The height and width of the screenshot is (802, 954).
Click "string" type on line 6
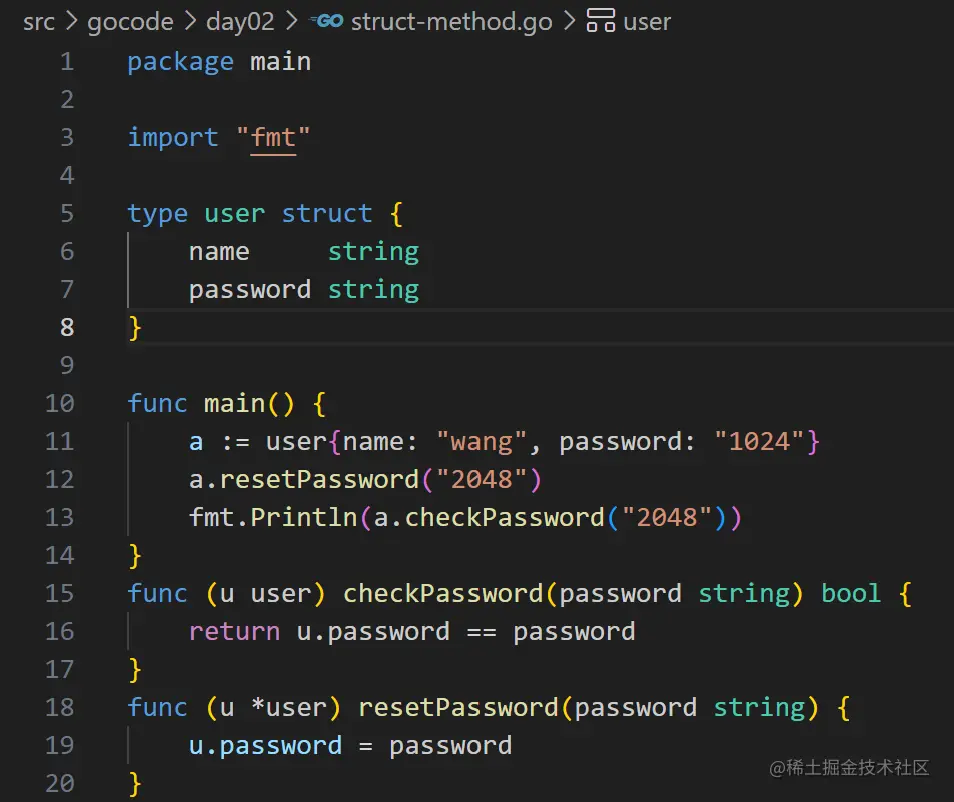(374, 252)
